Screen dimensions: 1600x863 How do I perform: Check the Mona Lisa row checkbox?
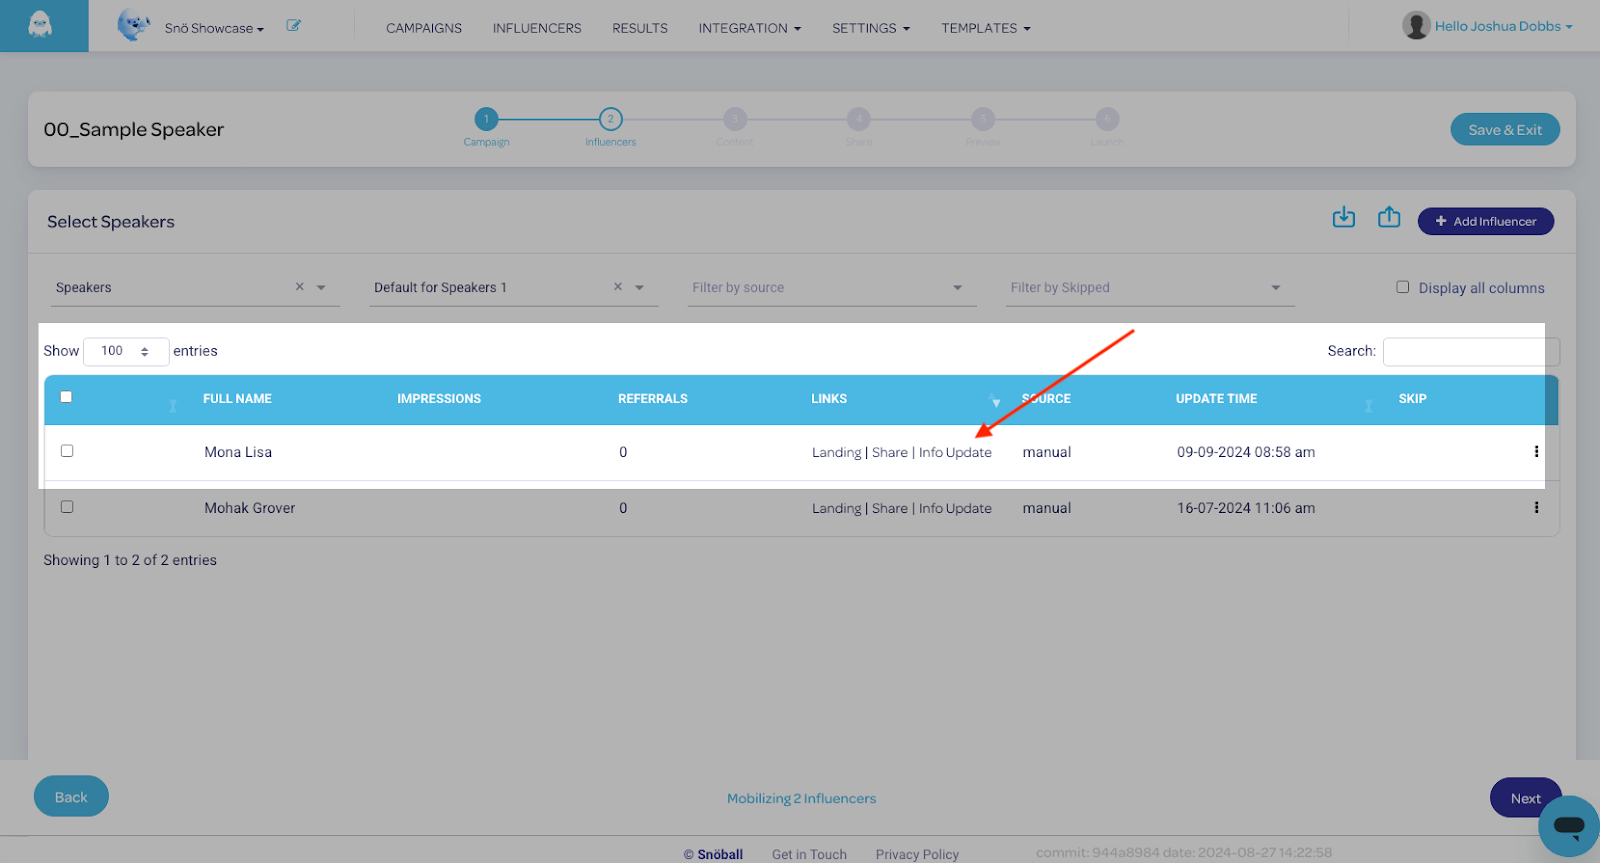[67, 451]
